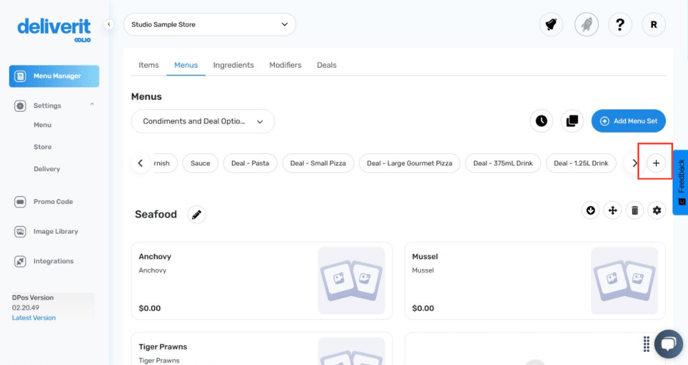Open the R user profile avatar

[654, 25]
